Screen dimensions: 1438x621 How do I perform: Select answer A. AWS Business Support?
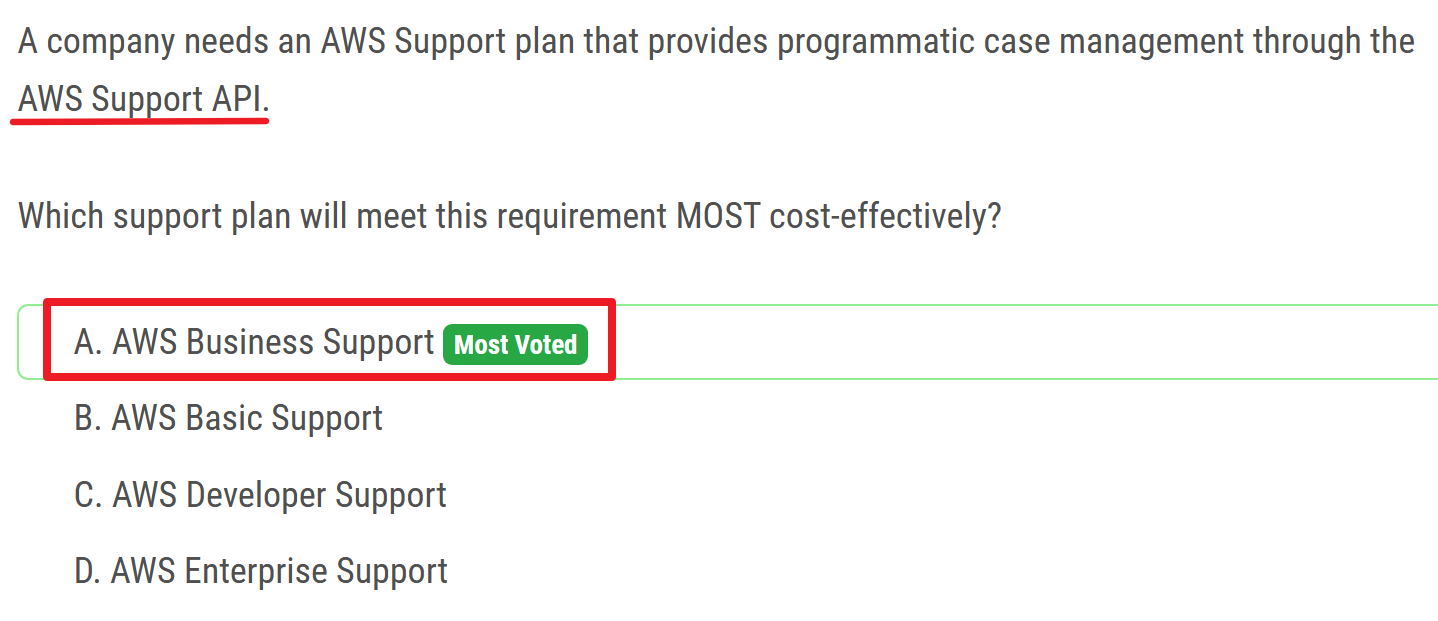[x=255, y=342]
